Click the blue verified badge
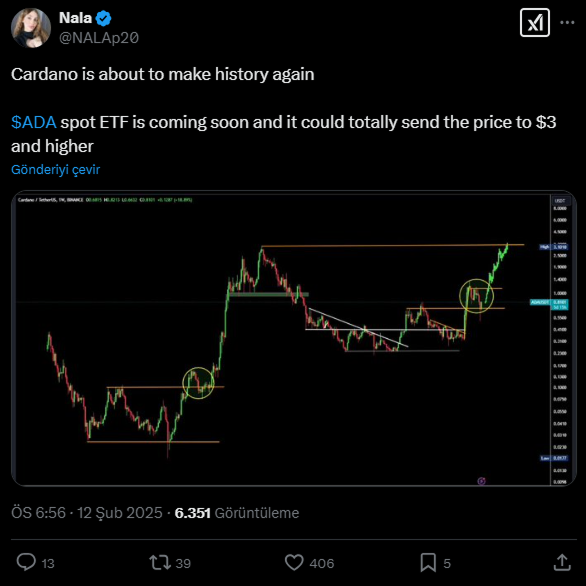The width and height of the screenshot is (586, 586). [x=104, y=18]
